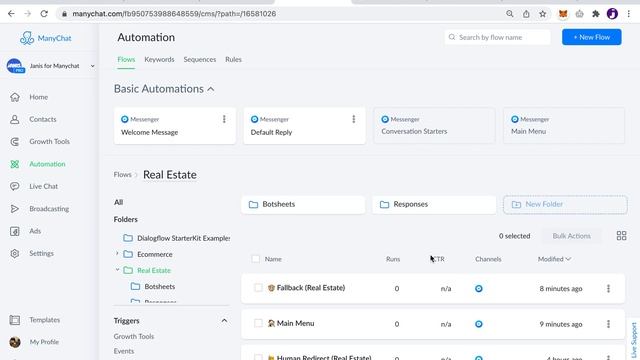Go back in browser history
Image resolution: width=640 pixels, height=360 pixels.
(x=11, y=13)
